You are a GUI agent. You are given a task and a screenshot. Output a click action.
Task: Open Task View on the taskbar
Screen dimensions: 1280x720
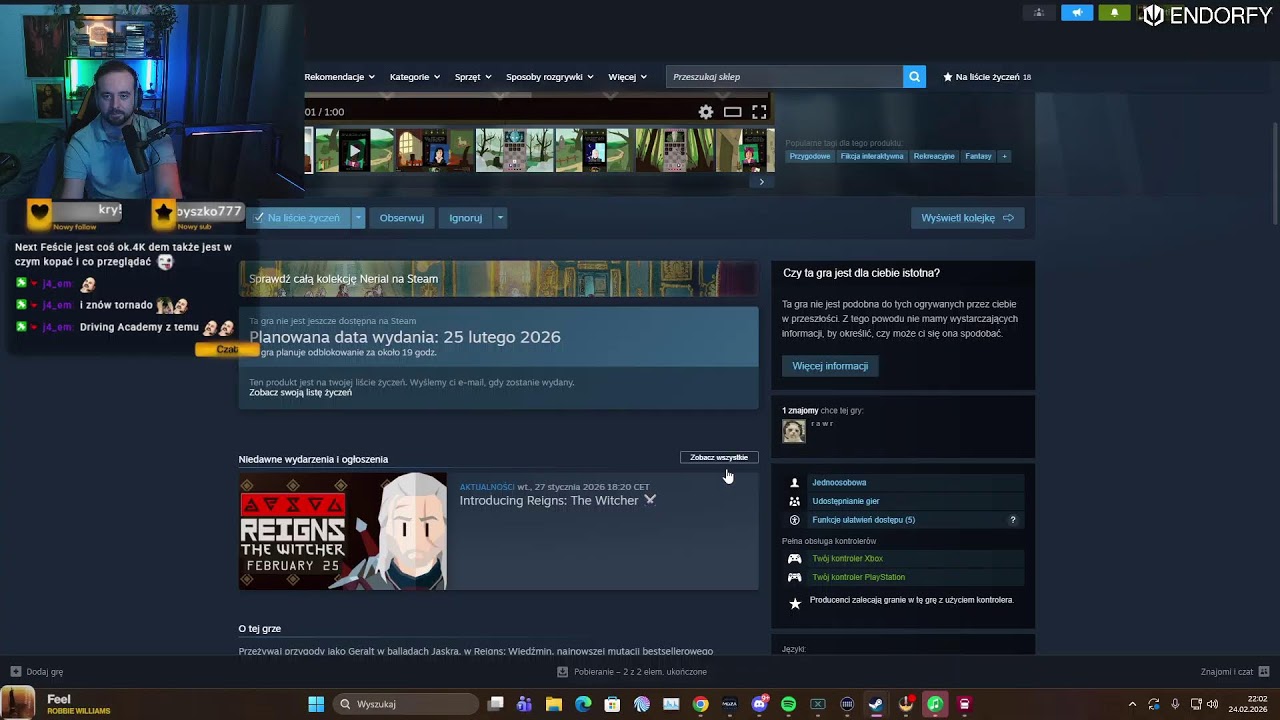(x=495, y=704)
